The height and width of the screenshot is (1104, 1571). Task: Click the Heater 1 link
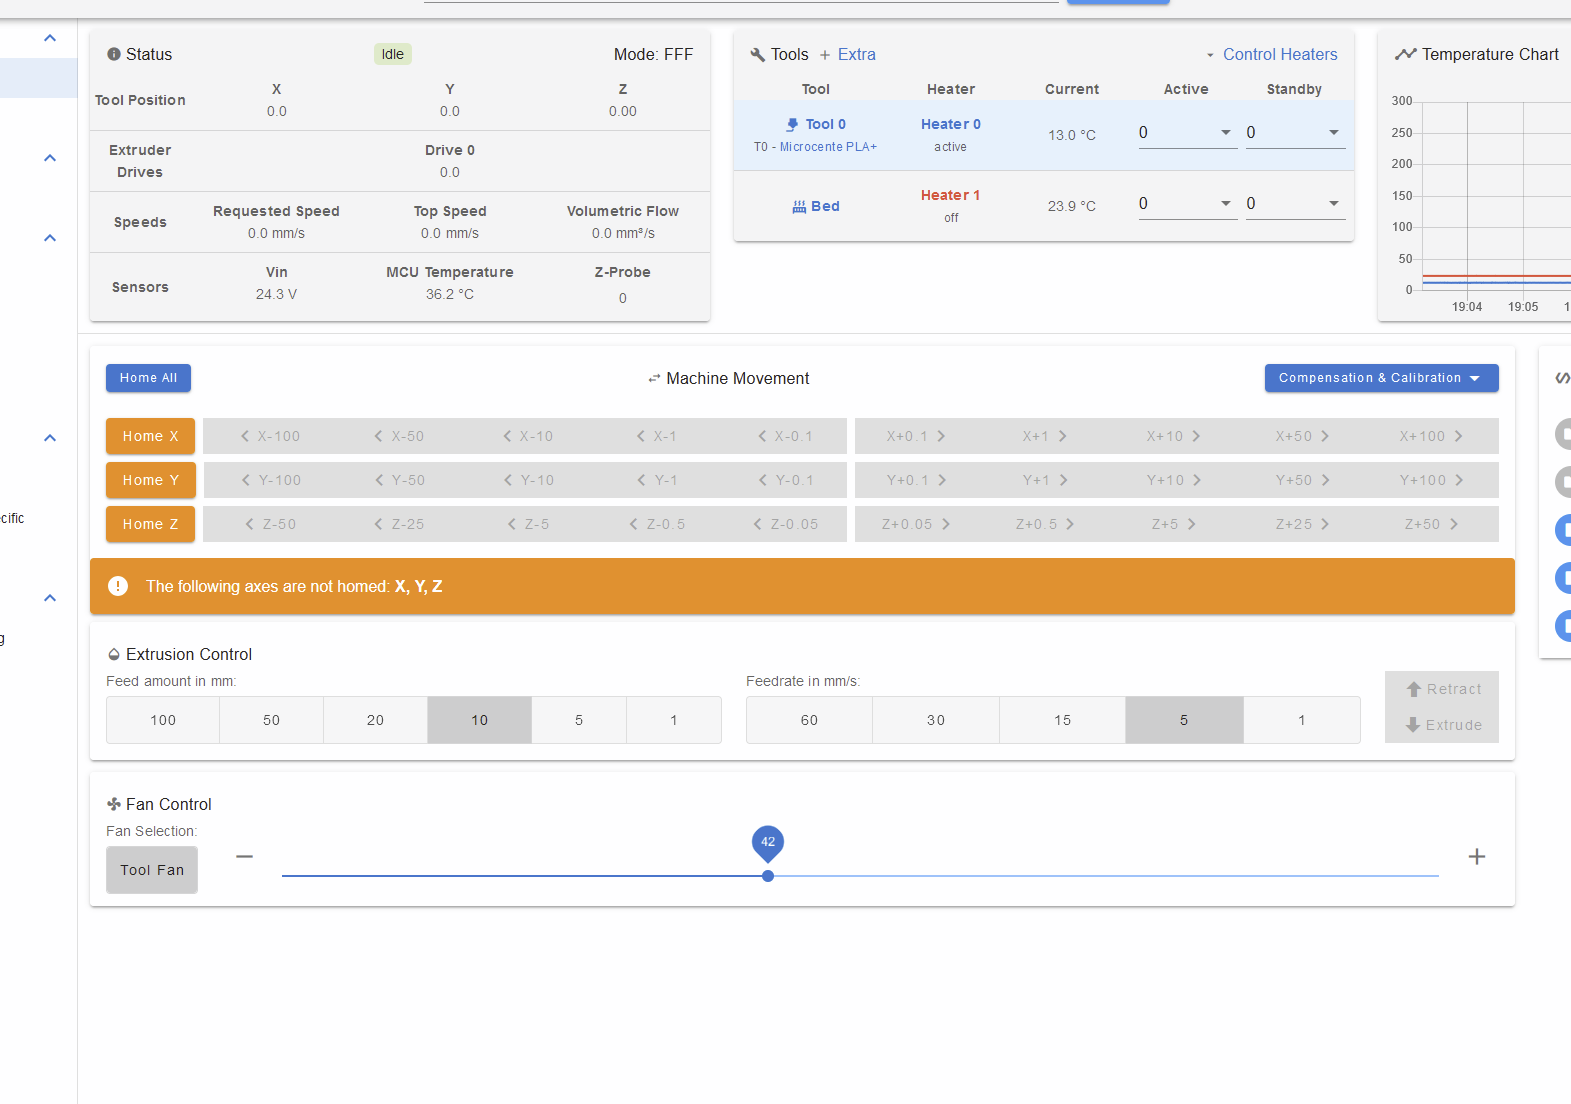pyautogui.click(x=950, y=195)
